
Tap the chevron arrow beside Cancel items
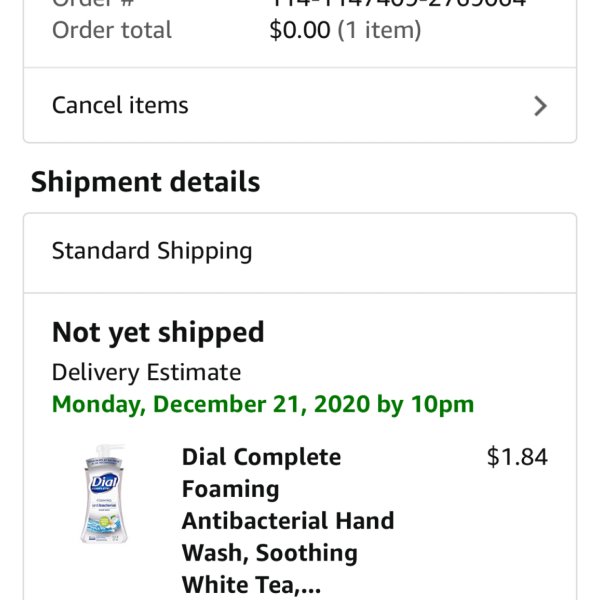(x=540, y=106)
